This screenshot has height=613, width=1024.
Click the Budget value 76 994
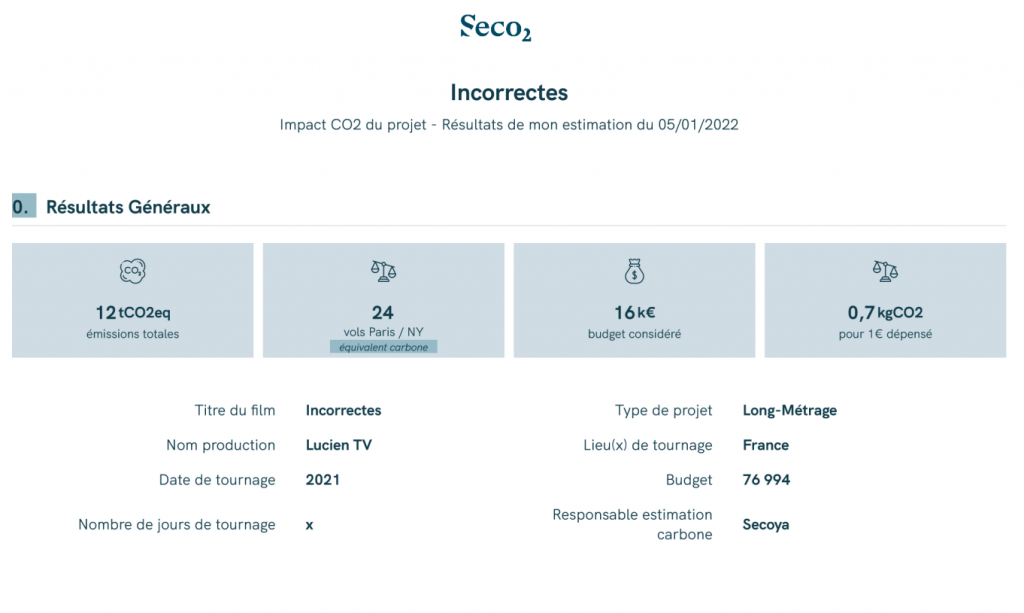(766, 480)
